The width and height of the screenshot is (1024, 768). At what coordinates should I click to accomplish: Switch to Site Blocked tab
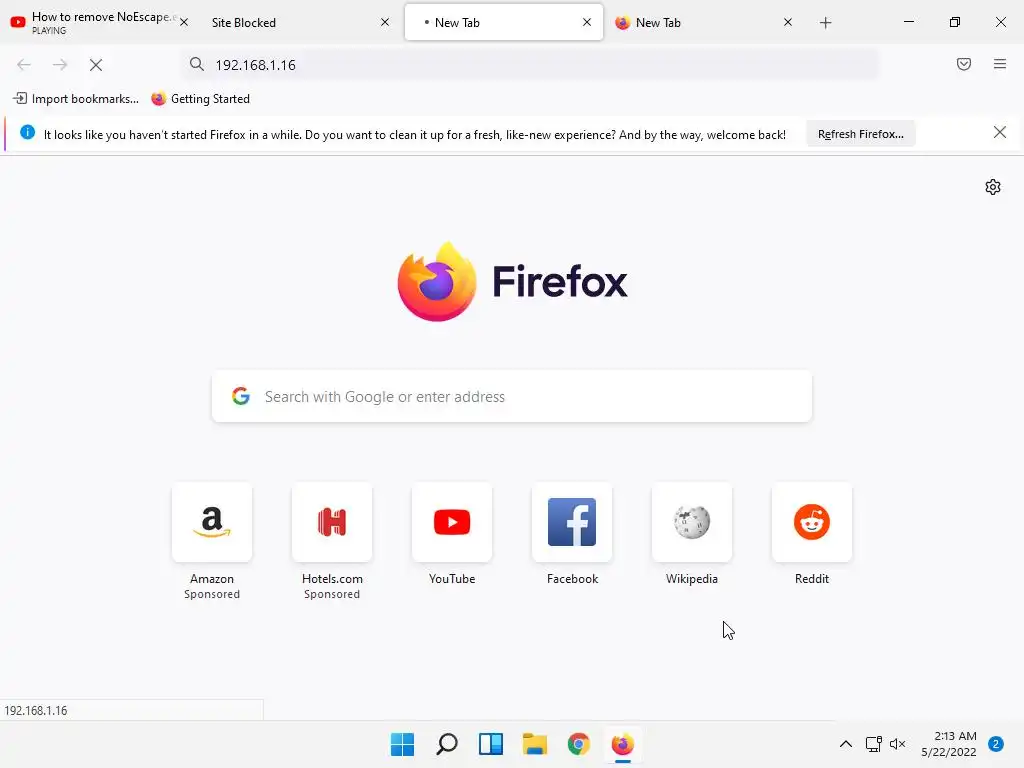pyautogui.click(x=294, y=22)
